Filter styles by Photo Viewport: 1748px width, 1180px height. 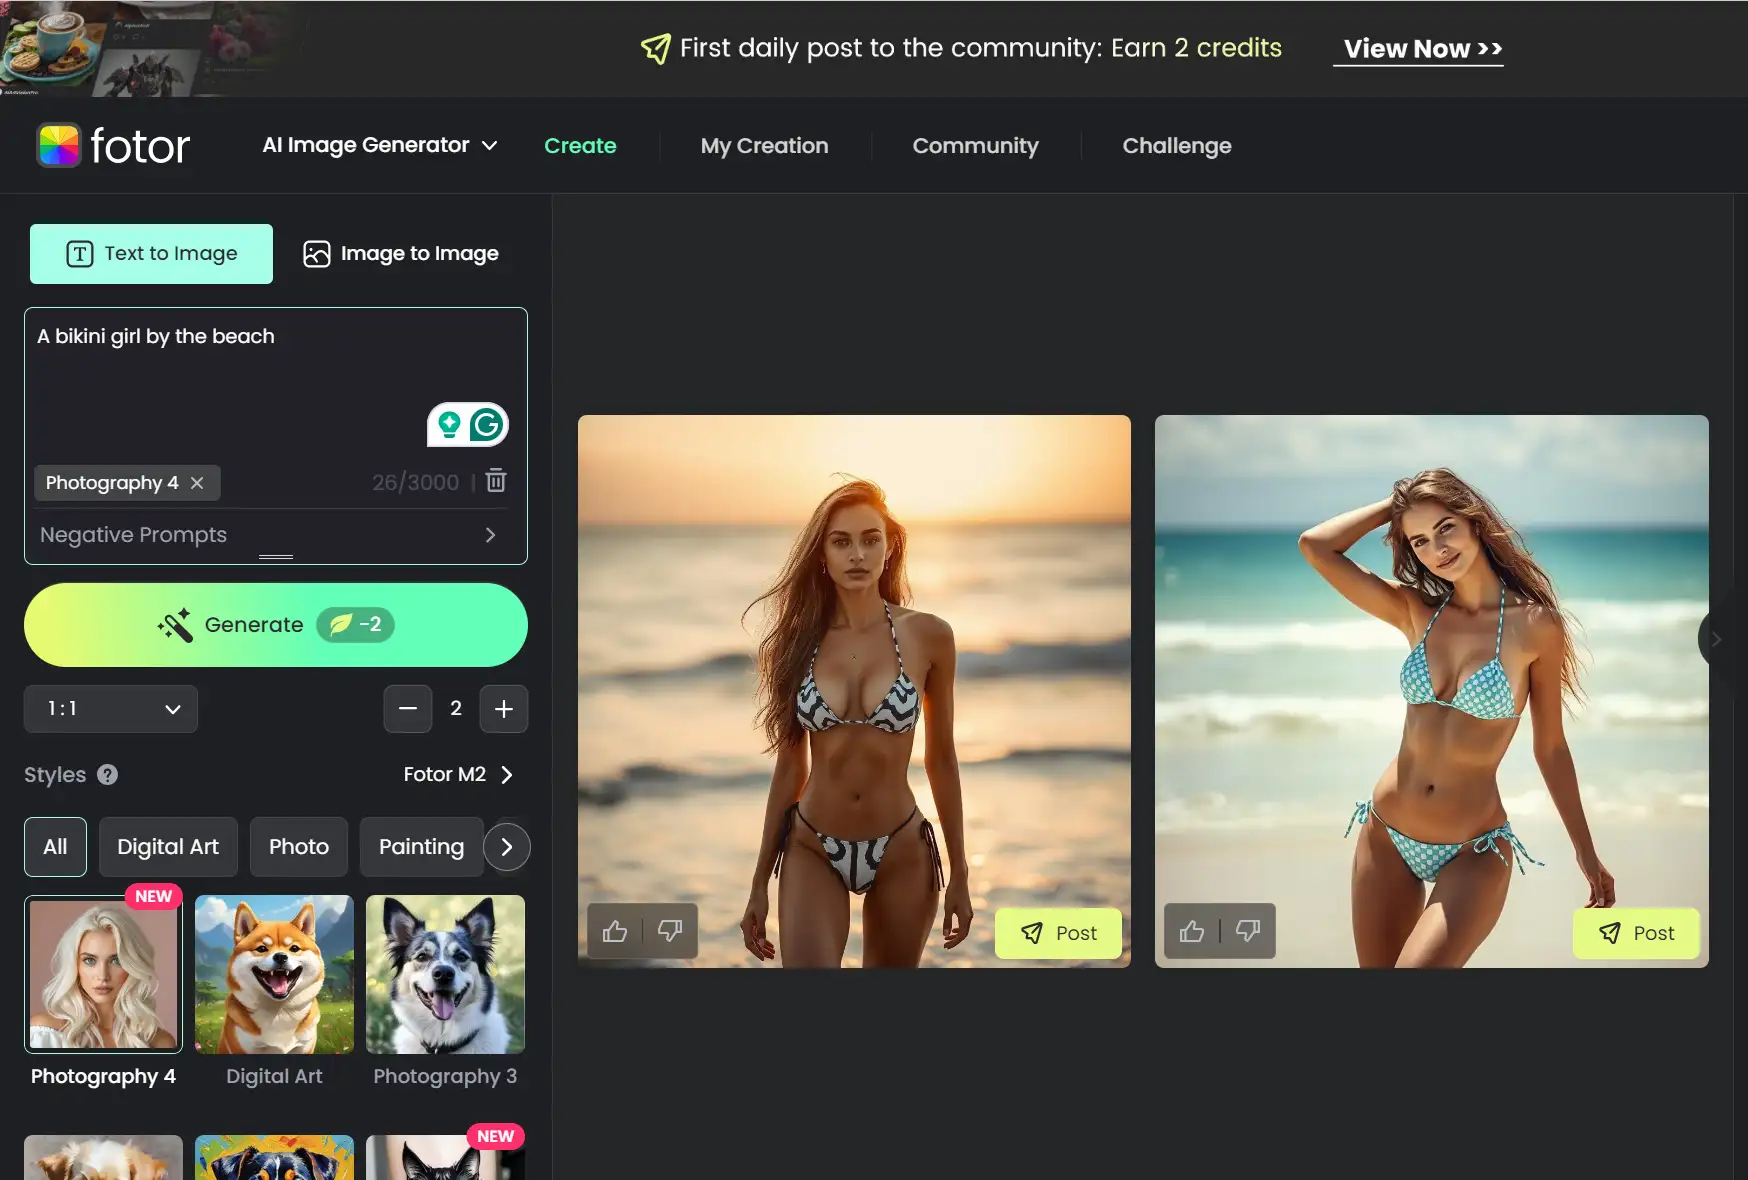coord(299,847)
